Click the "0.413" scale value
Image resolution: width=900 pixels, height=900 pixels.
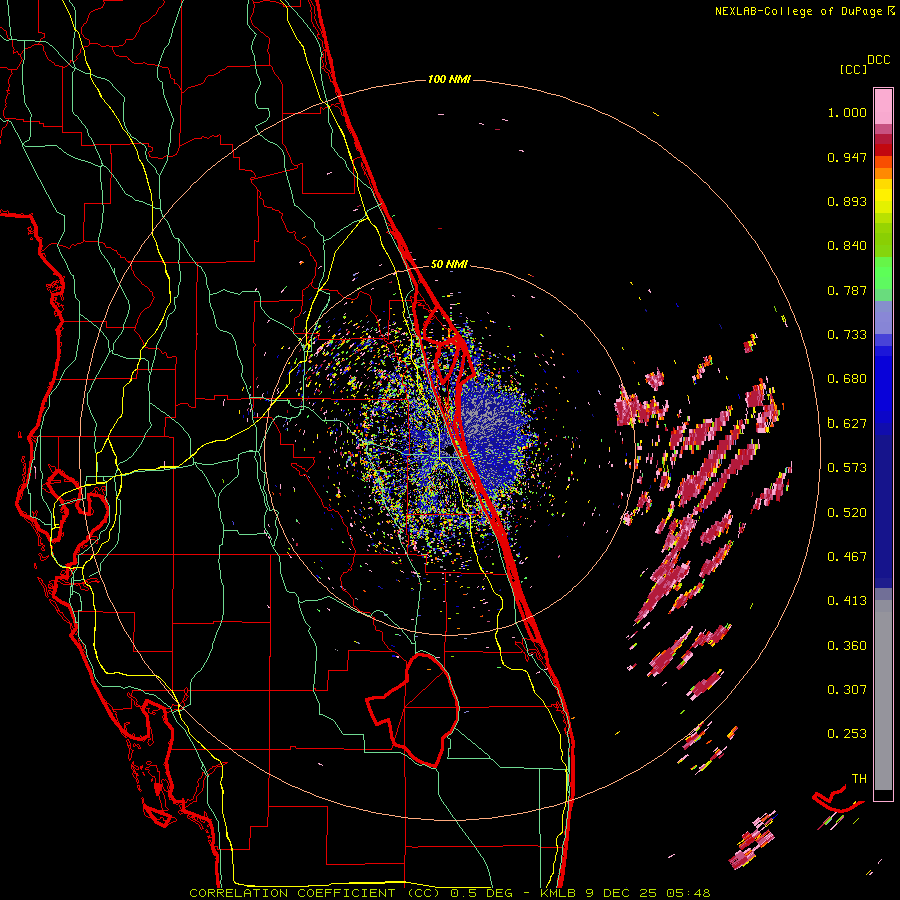point(847,601)
